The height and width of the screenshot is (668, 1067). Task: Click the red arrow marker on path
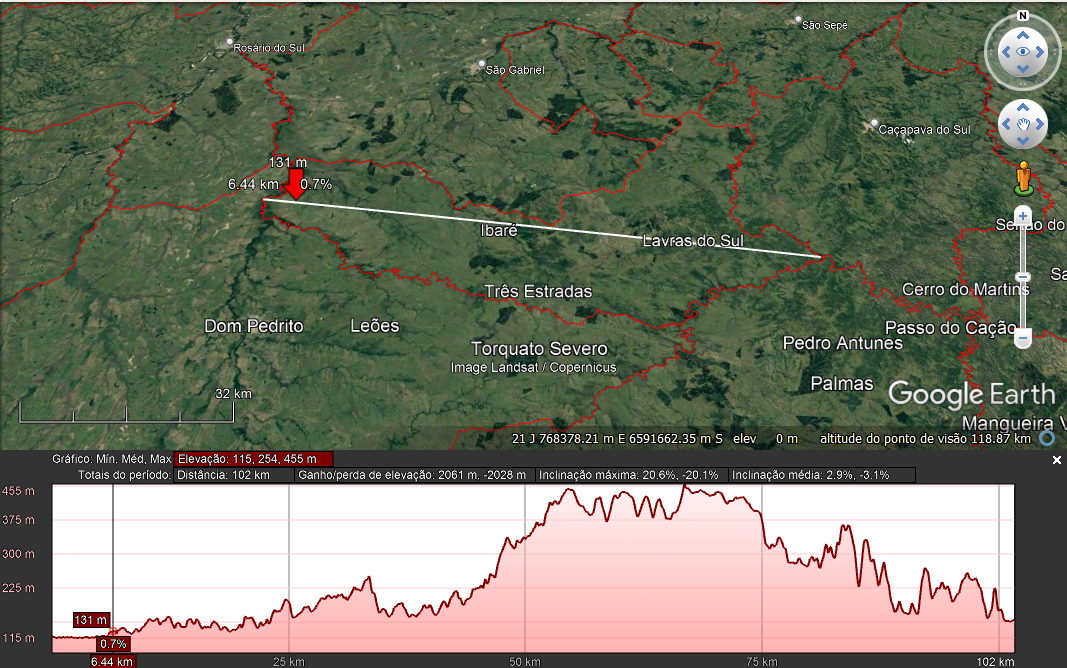tap(294, 184)
